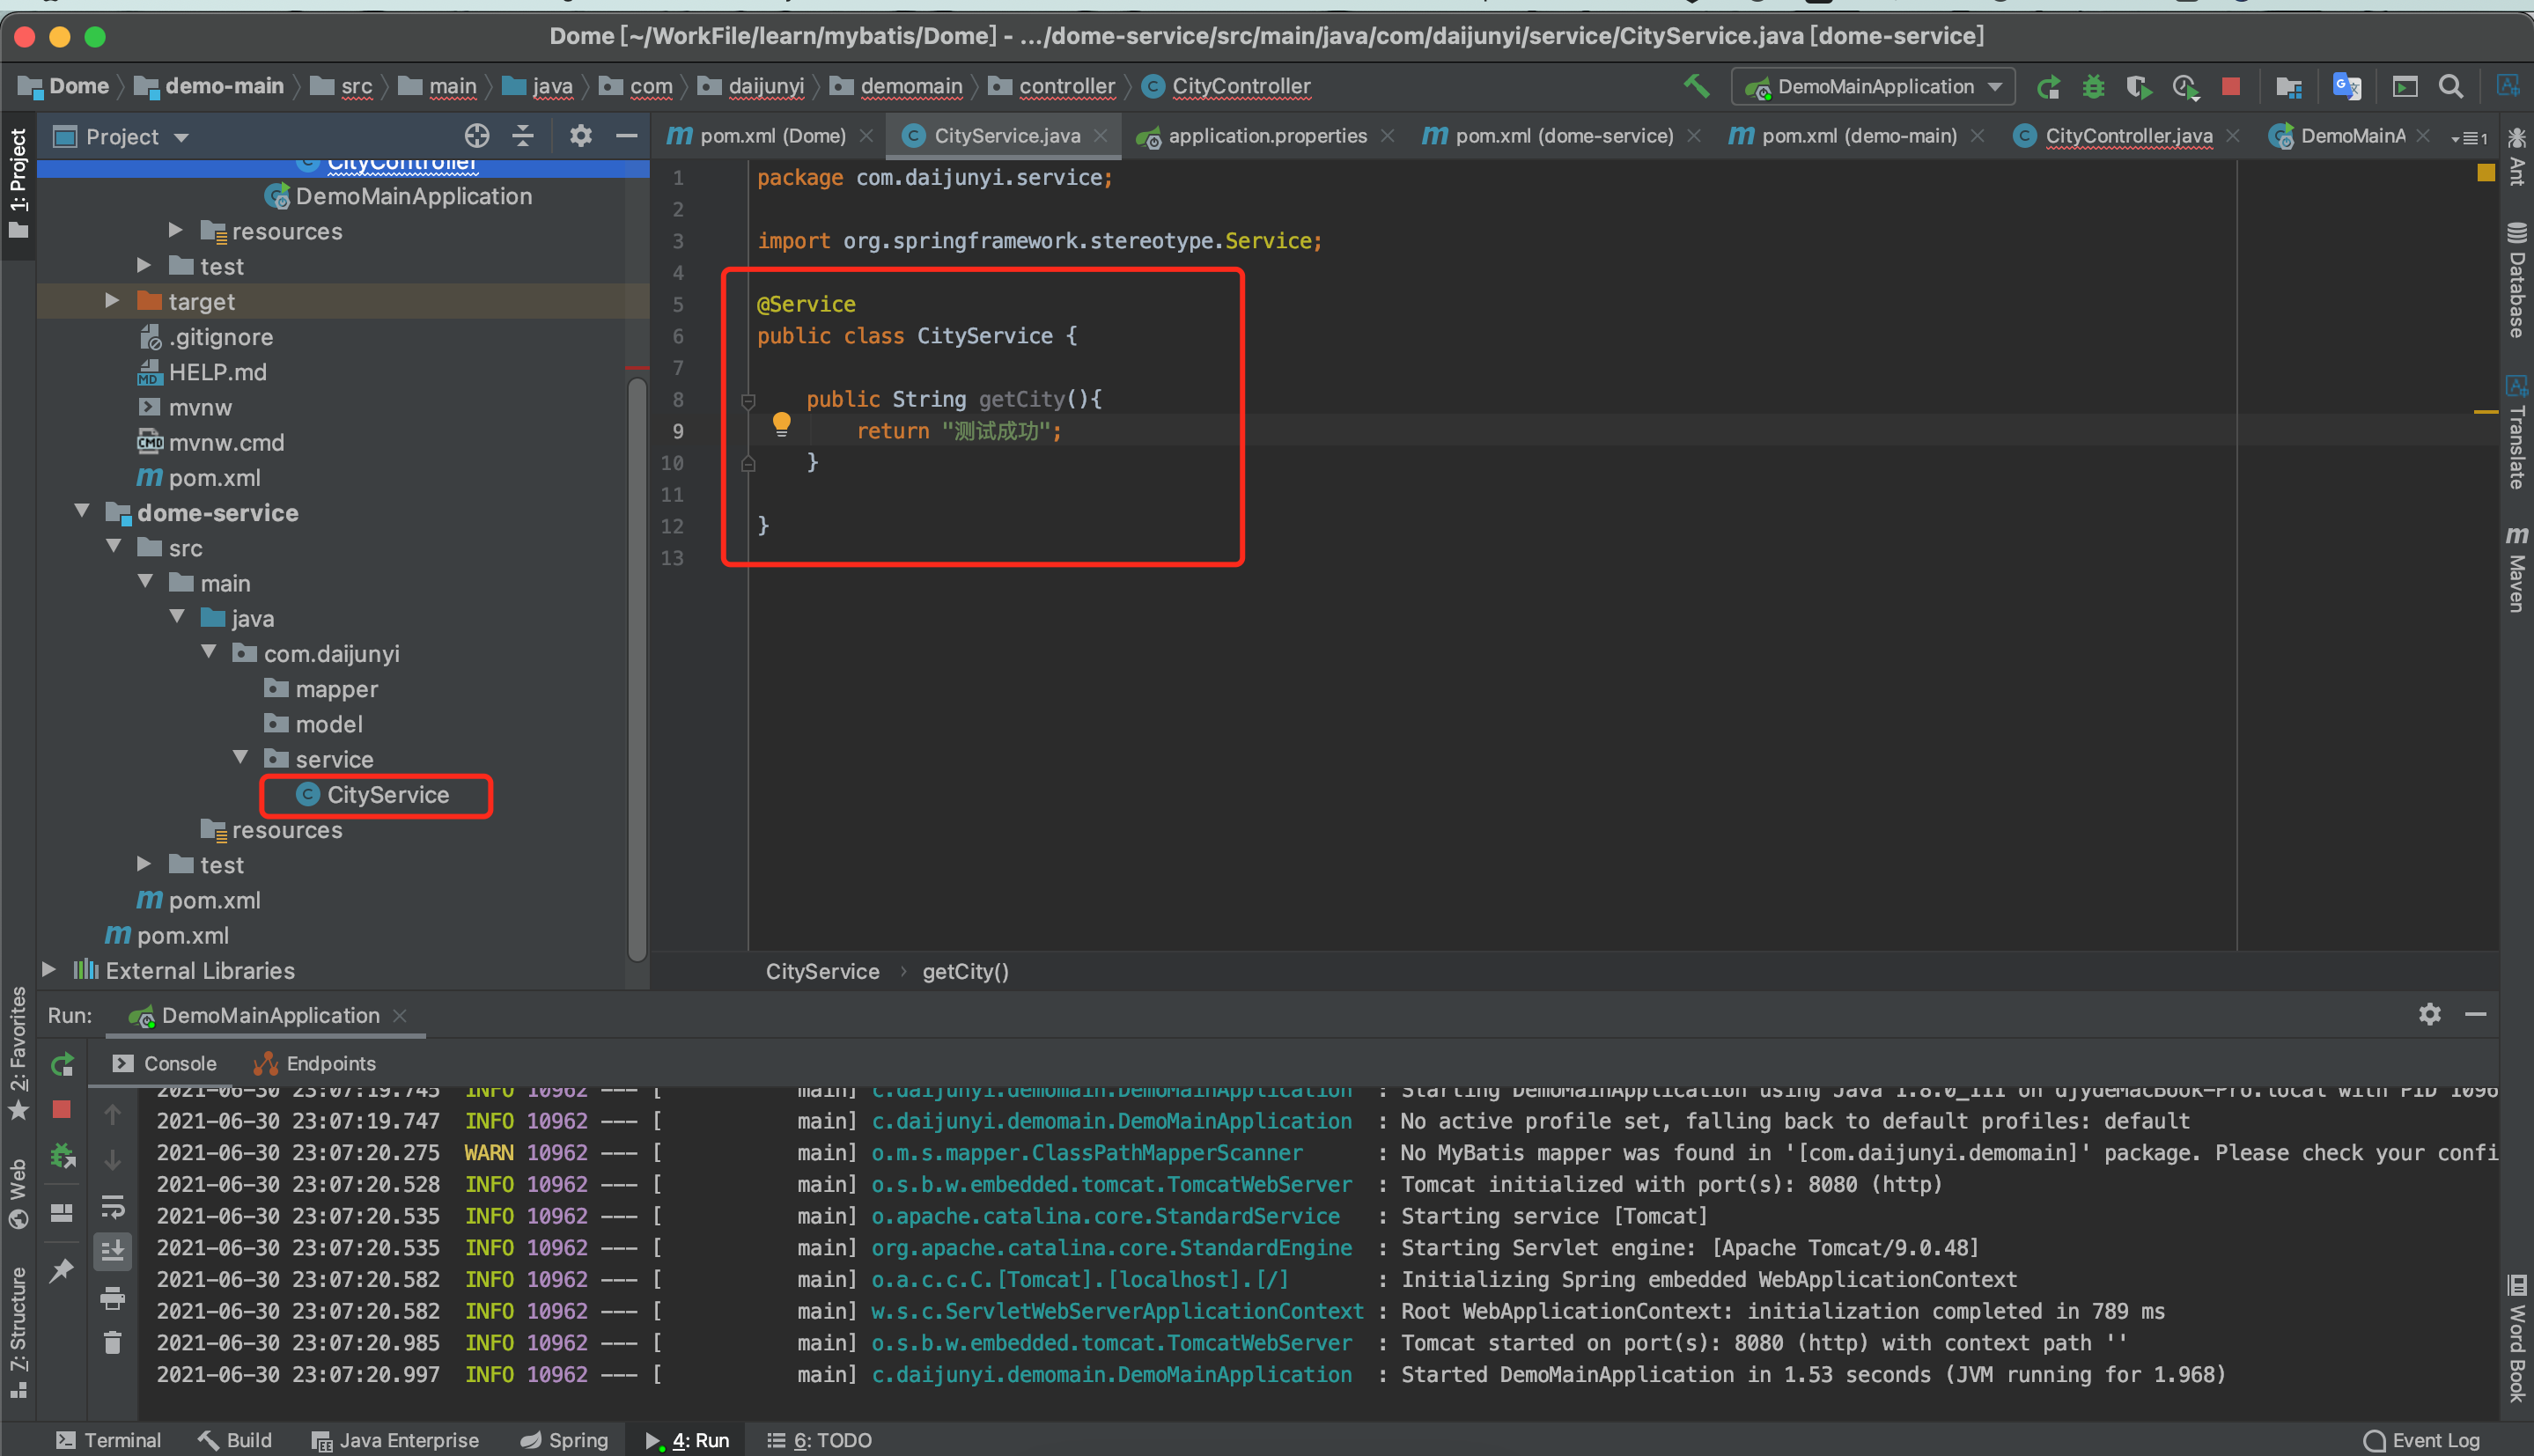The width and height of the screenshot is (2534, 1456).
Task: Start debugging with the bug icon
Action: click(2093, 87)
